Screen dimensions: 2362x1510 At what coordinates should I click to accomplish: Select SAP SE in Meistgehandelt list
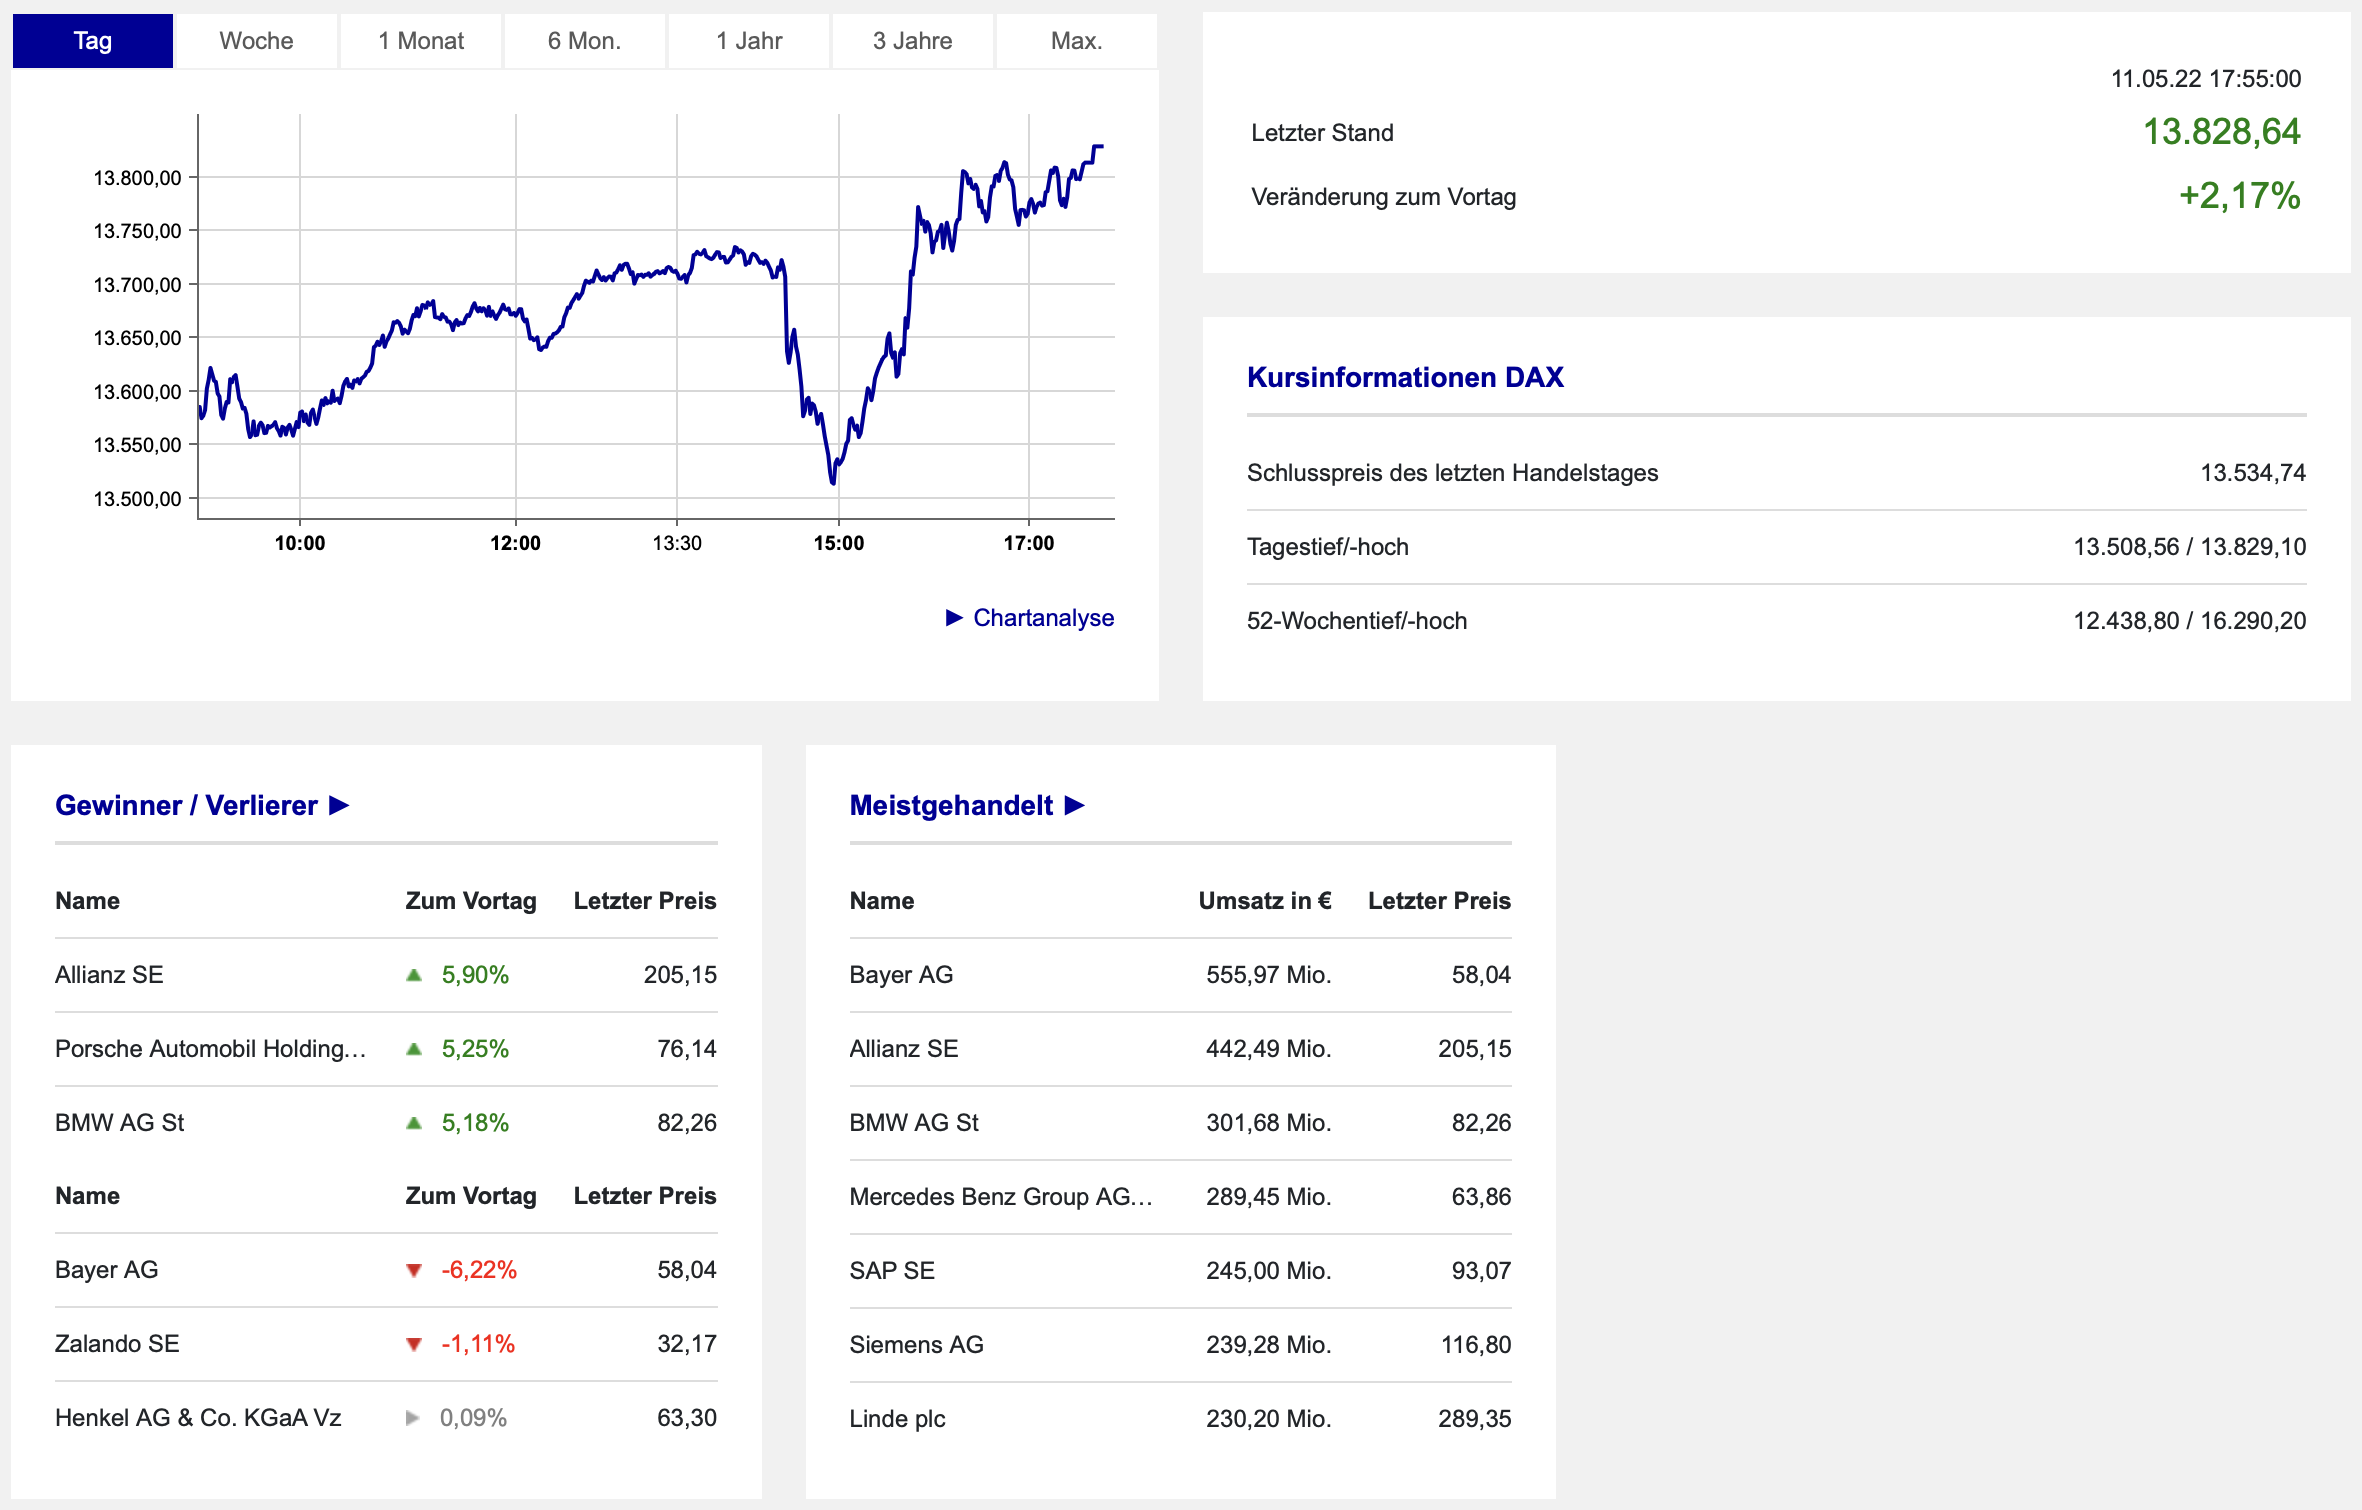tap(892, 1271)
